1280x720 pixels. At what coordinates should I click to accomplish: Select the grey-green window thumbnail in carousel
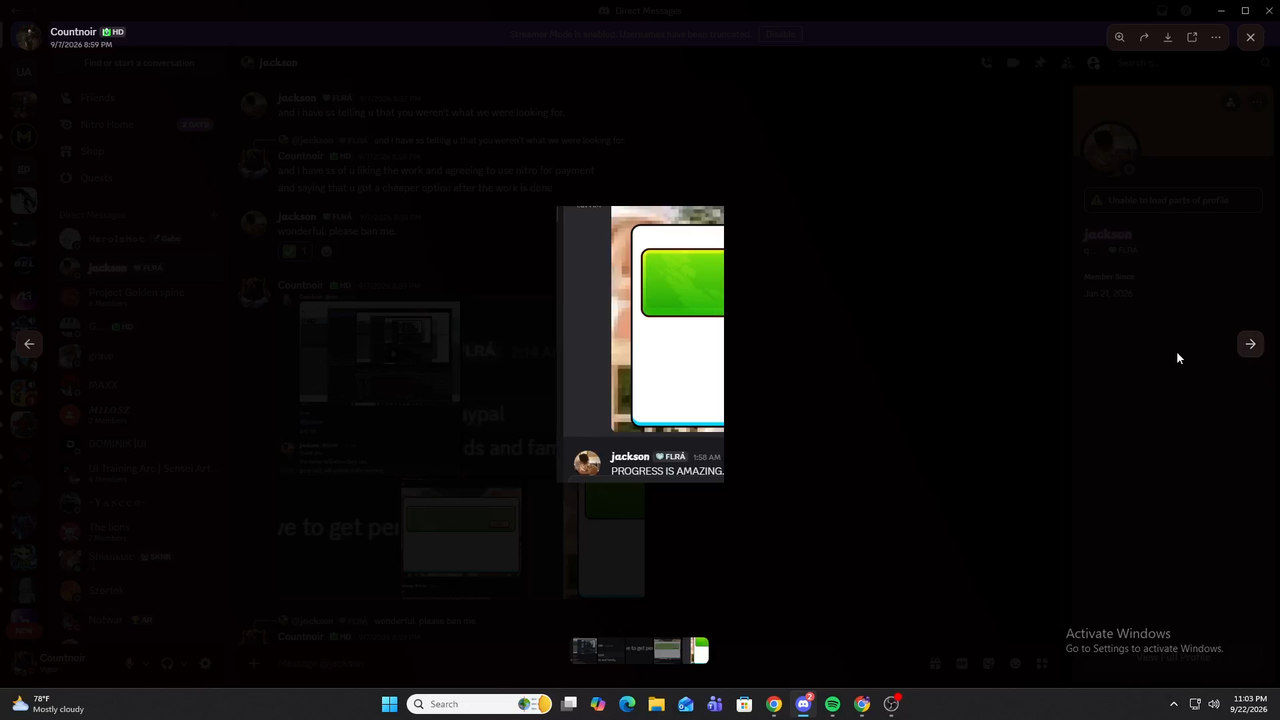[x=667, y=650]
